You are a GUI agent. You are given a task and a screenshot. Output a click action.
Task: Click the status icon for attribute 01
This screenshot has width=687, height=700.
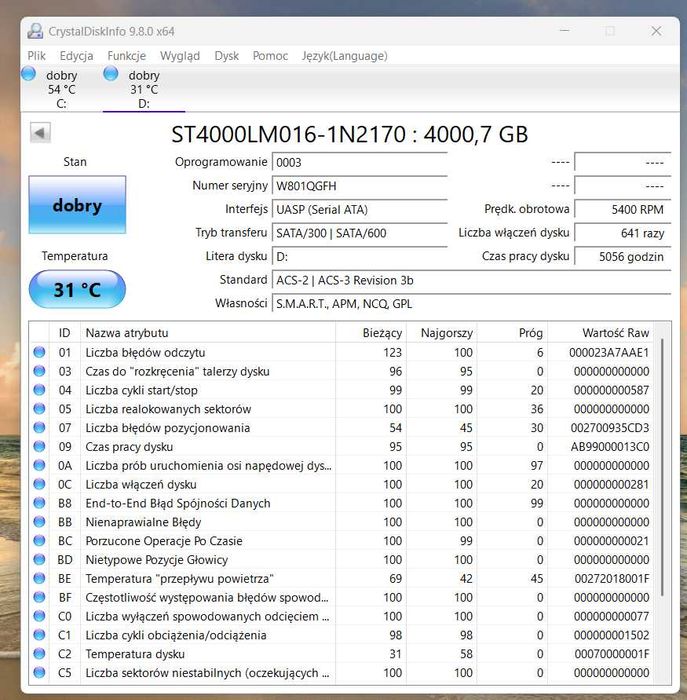pyautogui.click(x=39, y=352)
